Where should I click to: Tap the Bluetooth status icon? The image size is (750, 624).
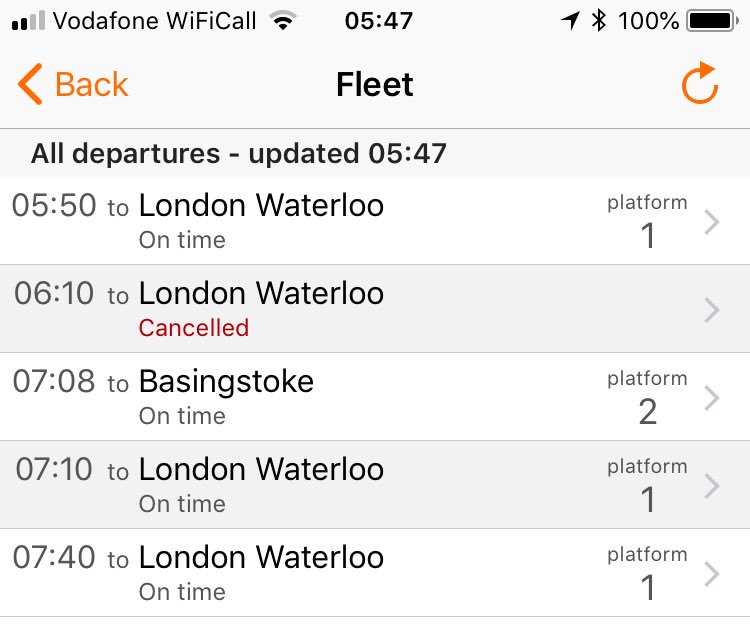[x=598, y=20]
